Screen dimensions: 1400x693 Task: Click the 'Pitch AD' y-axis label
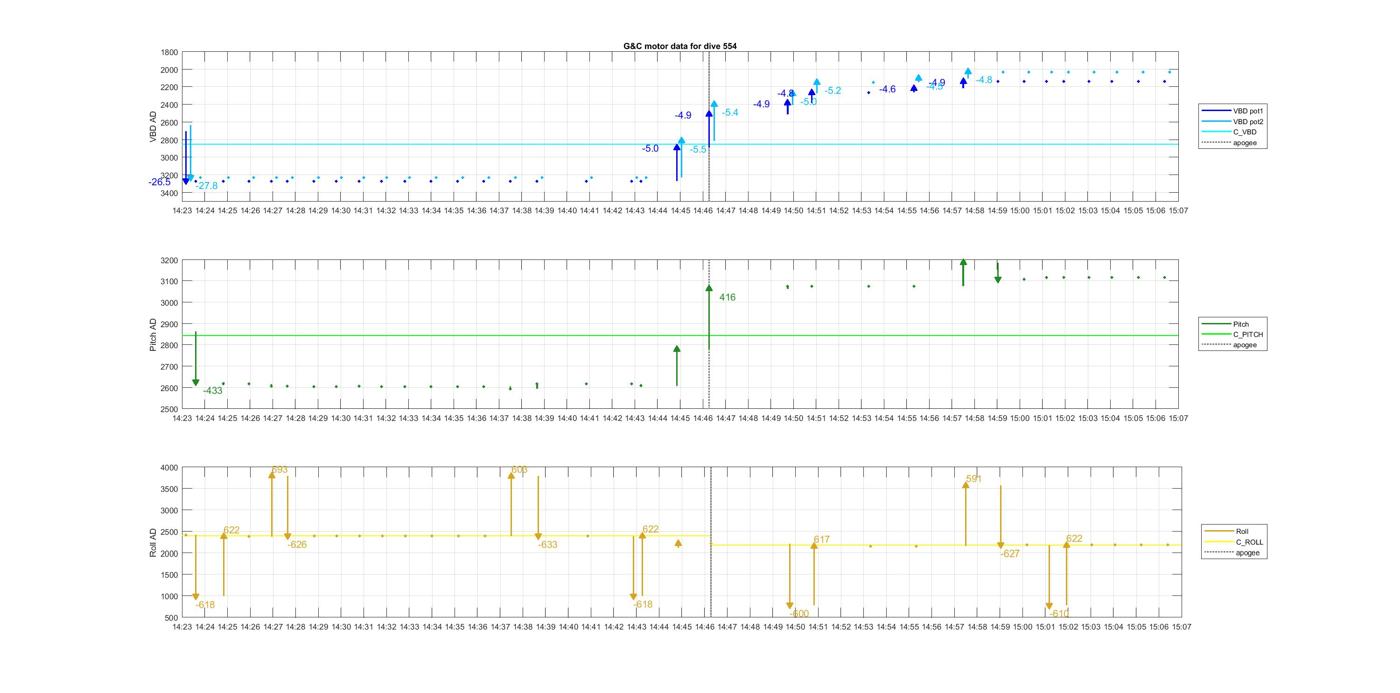[153, 335]
